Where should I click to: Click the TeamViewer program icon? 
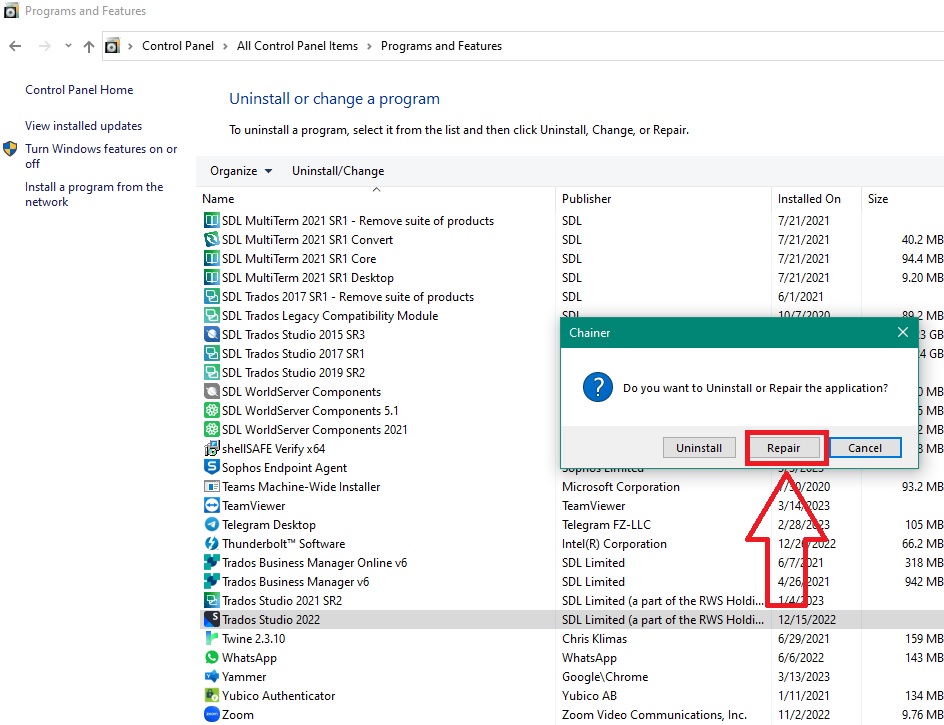pos(211,505)
